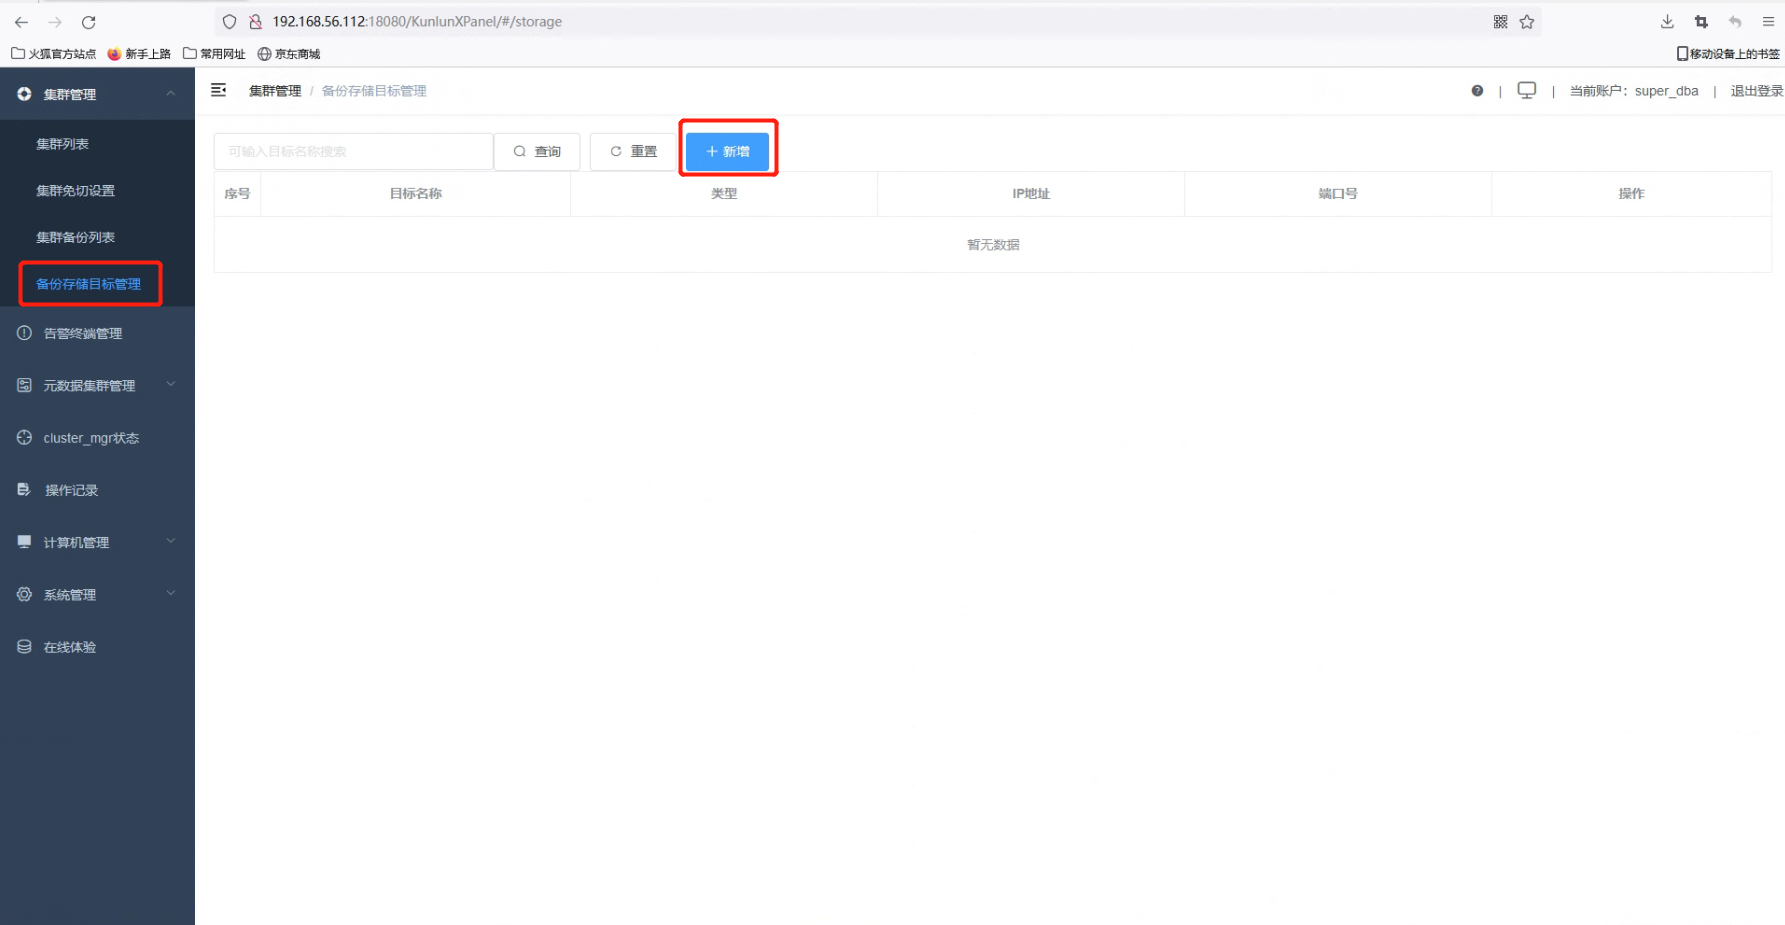Reload the page with the refresh icon
This screenshot has width=1785, height=925.
(89, 22)
